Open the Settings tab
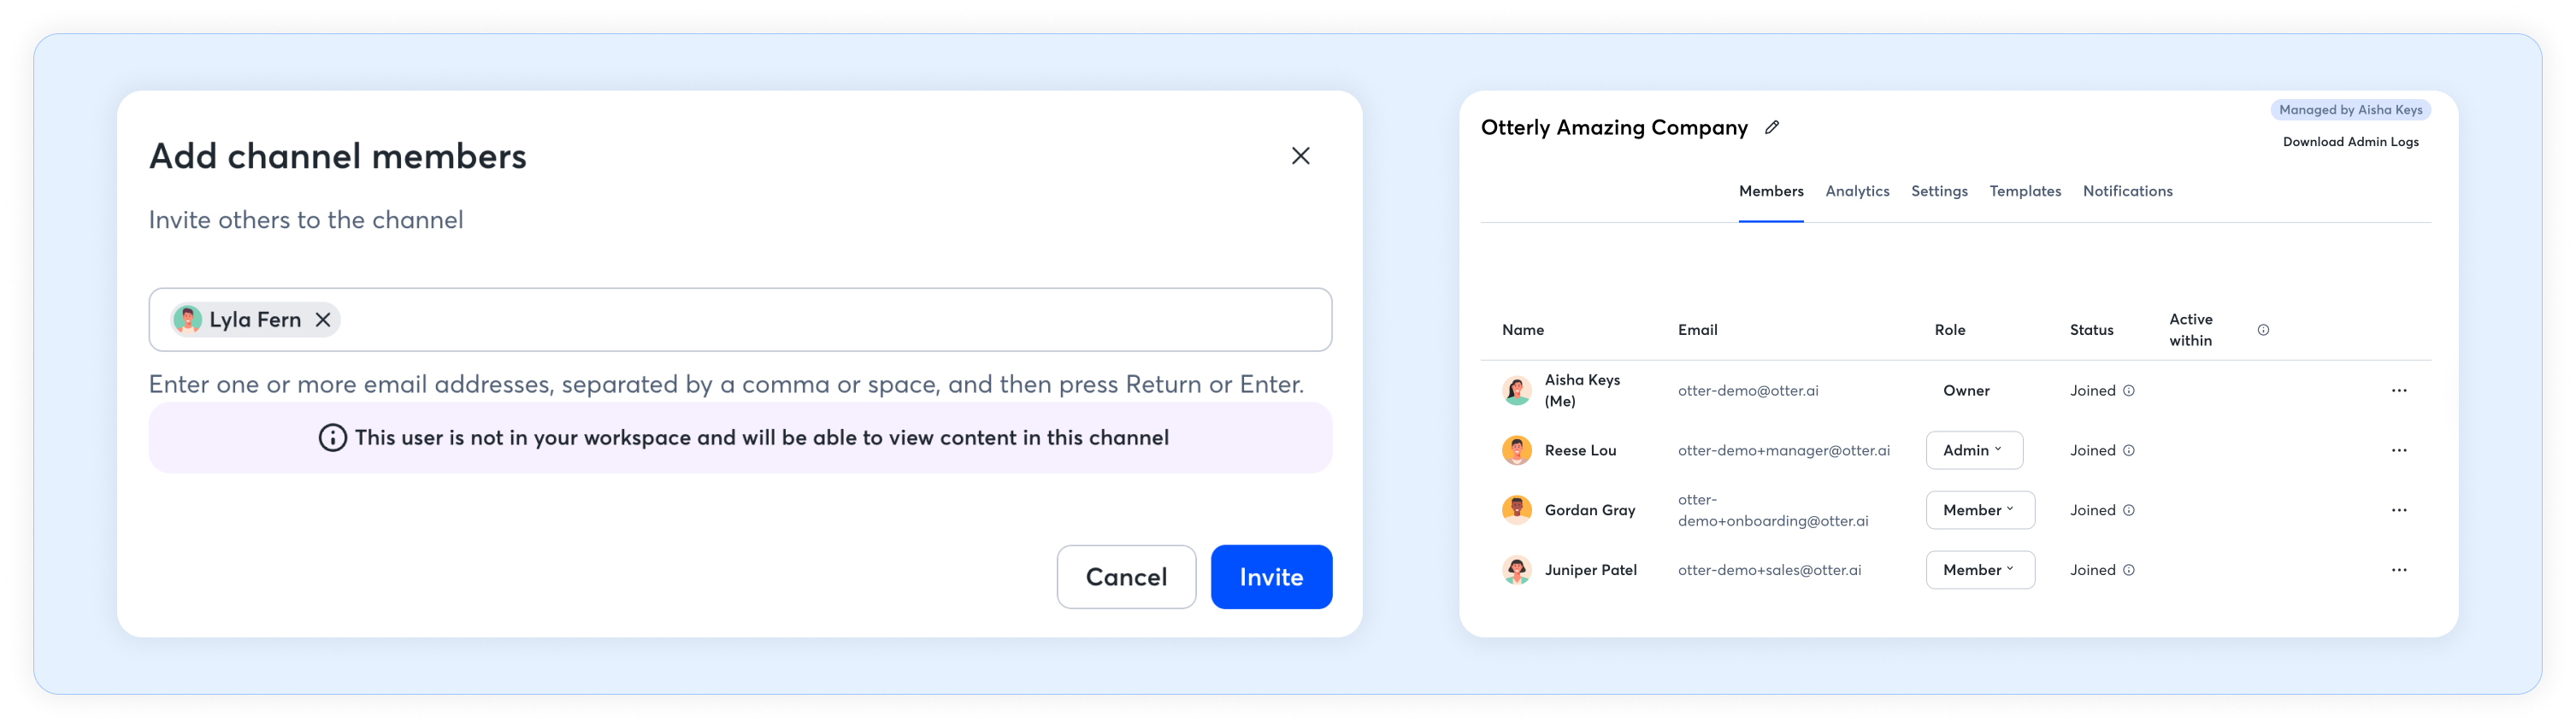 pyautogui.click(x=1939, y=191)
